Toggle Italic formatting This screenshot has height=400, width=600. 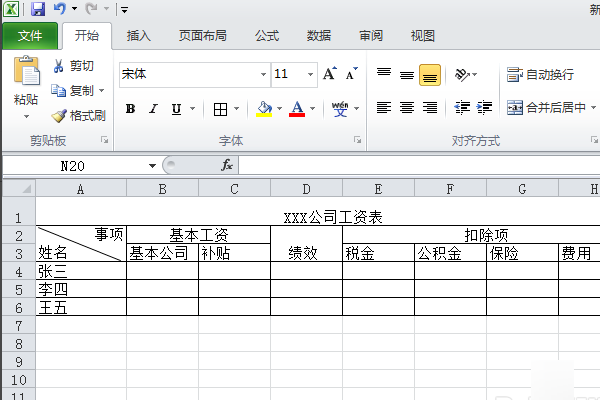coord(153,109)
